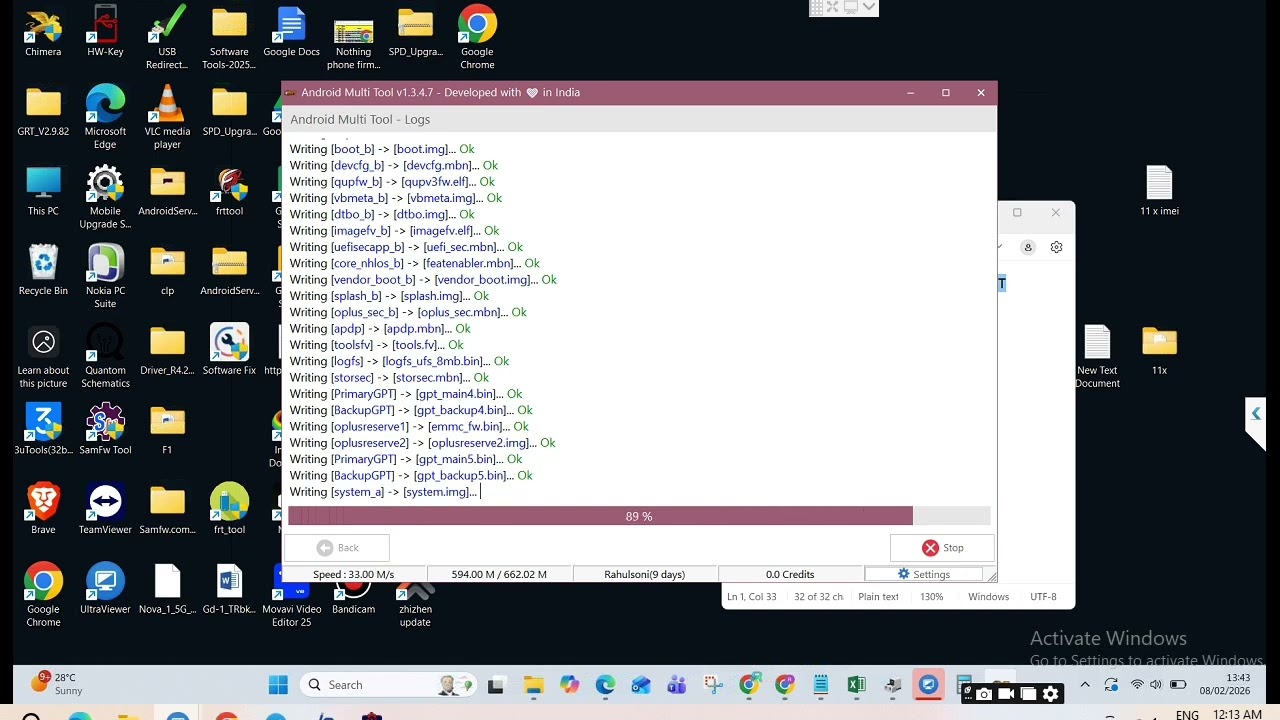Open the recorder overlay settings gear

click(1050, 693)
